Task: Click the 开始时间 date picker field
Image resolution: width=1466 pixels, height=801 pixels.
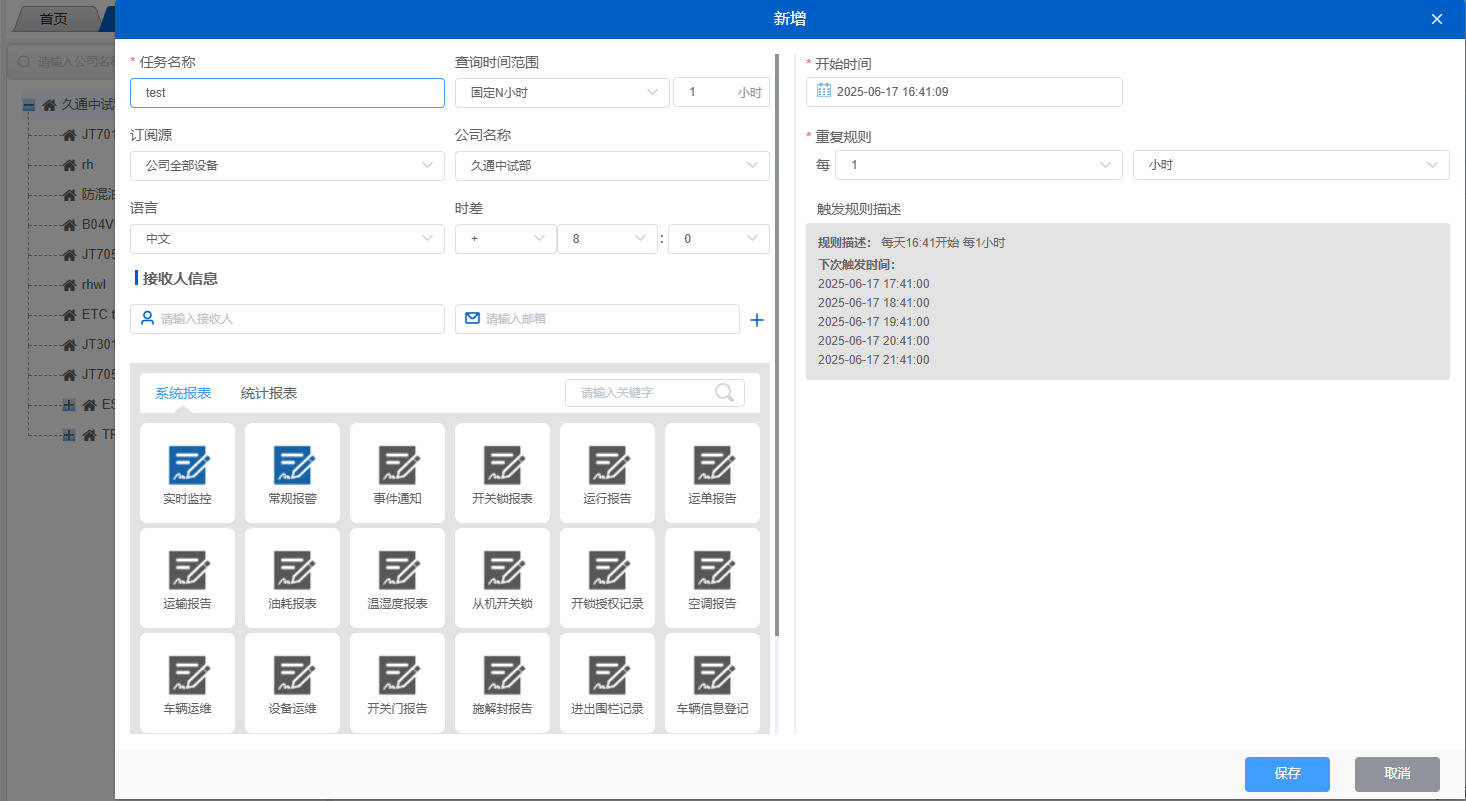Action: coord(964,92)
